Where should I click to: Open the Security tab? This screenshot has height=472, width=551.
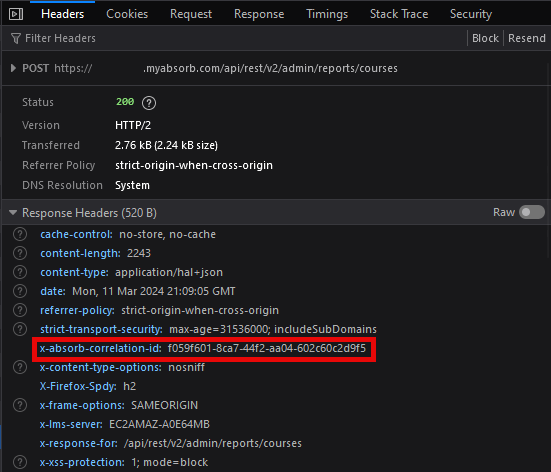point(471,14)
